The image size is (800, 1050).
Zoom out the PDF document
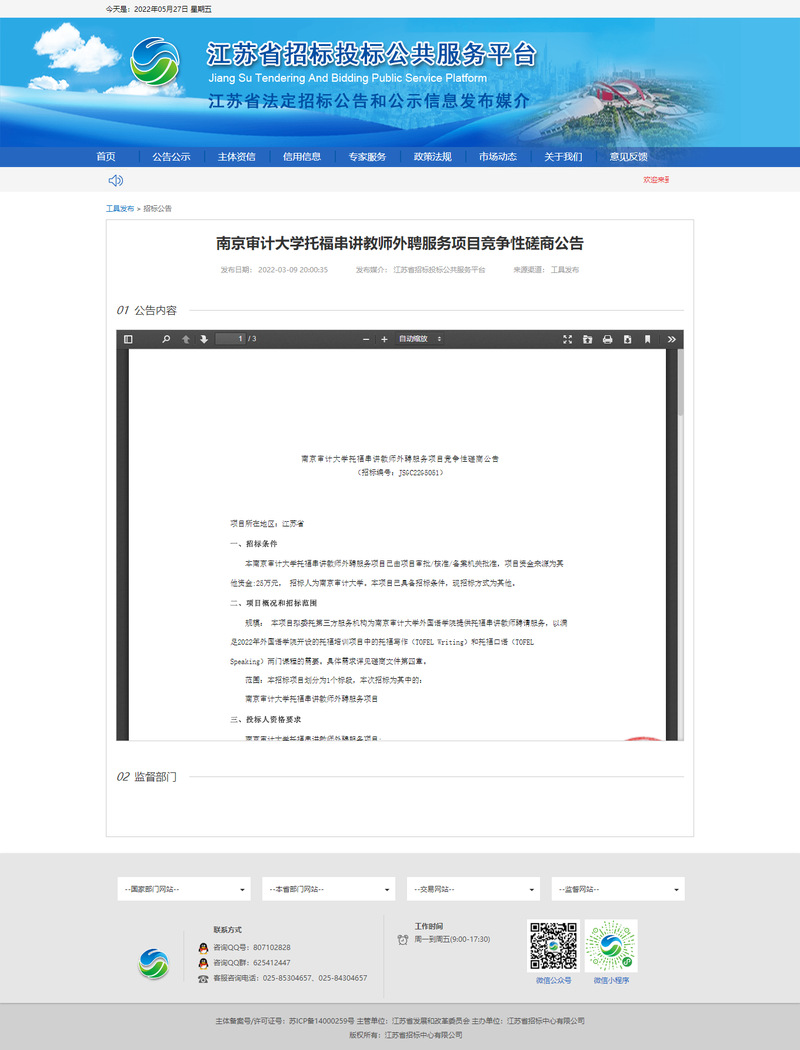[x=366, y=339]
